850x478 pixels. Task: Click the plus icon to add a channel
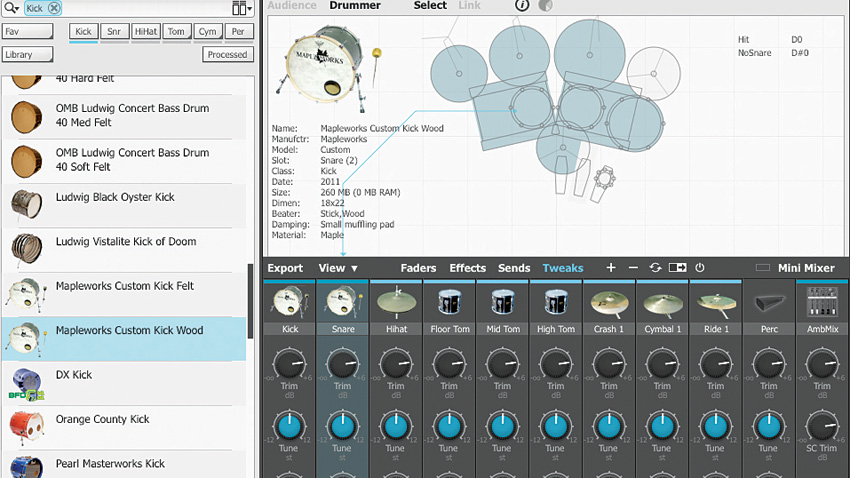(x=611, y=268)
